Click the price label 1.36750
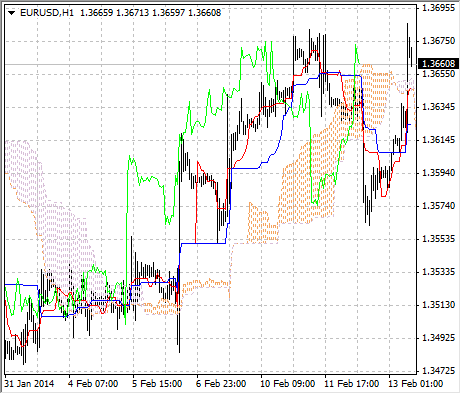This screenshot has width=461, height=394. (438, 41)
